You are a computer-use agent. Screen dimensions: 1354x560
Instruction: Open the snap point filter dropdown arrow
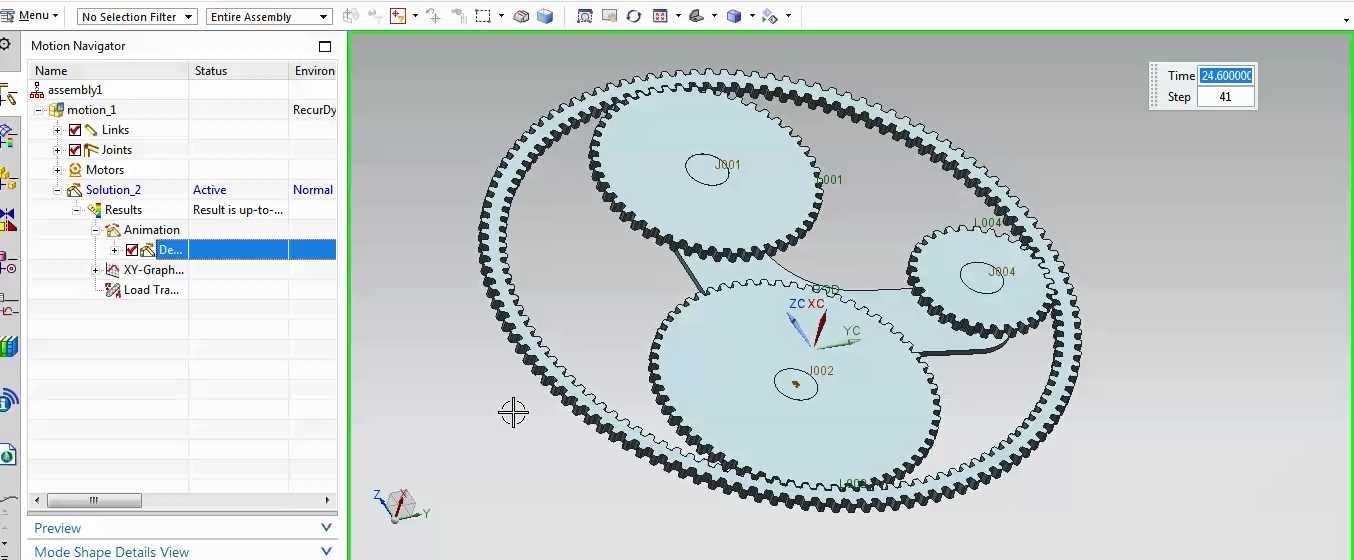point(415,16)
